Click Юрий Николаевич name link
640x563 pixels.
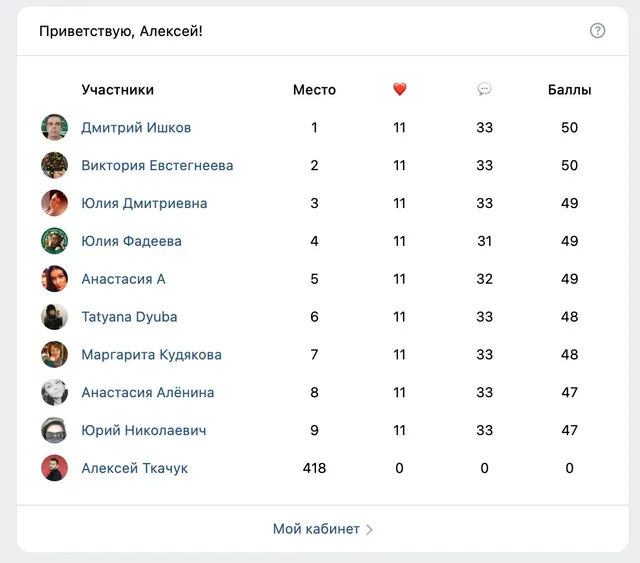pyautogui.click(x=144, y=430)
